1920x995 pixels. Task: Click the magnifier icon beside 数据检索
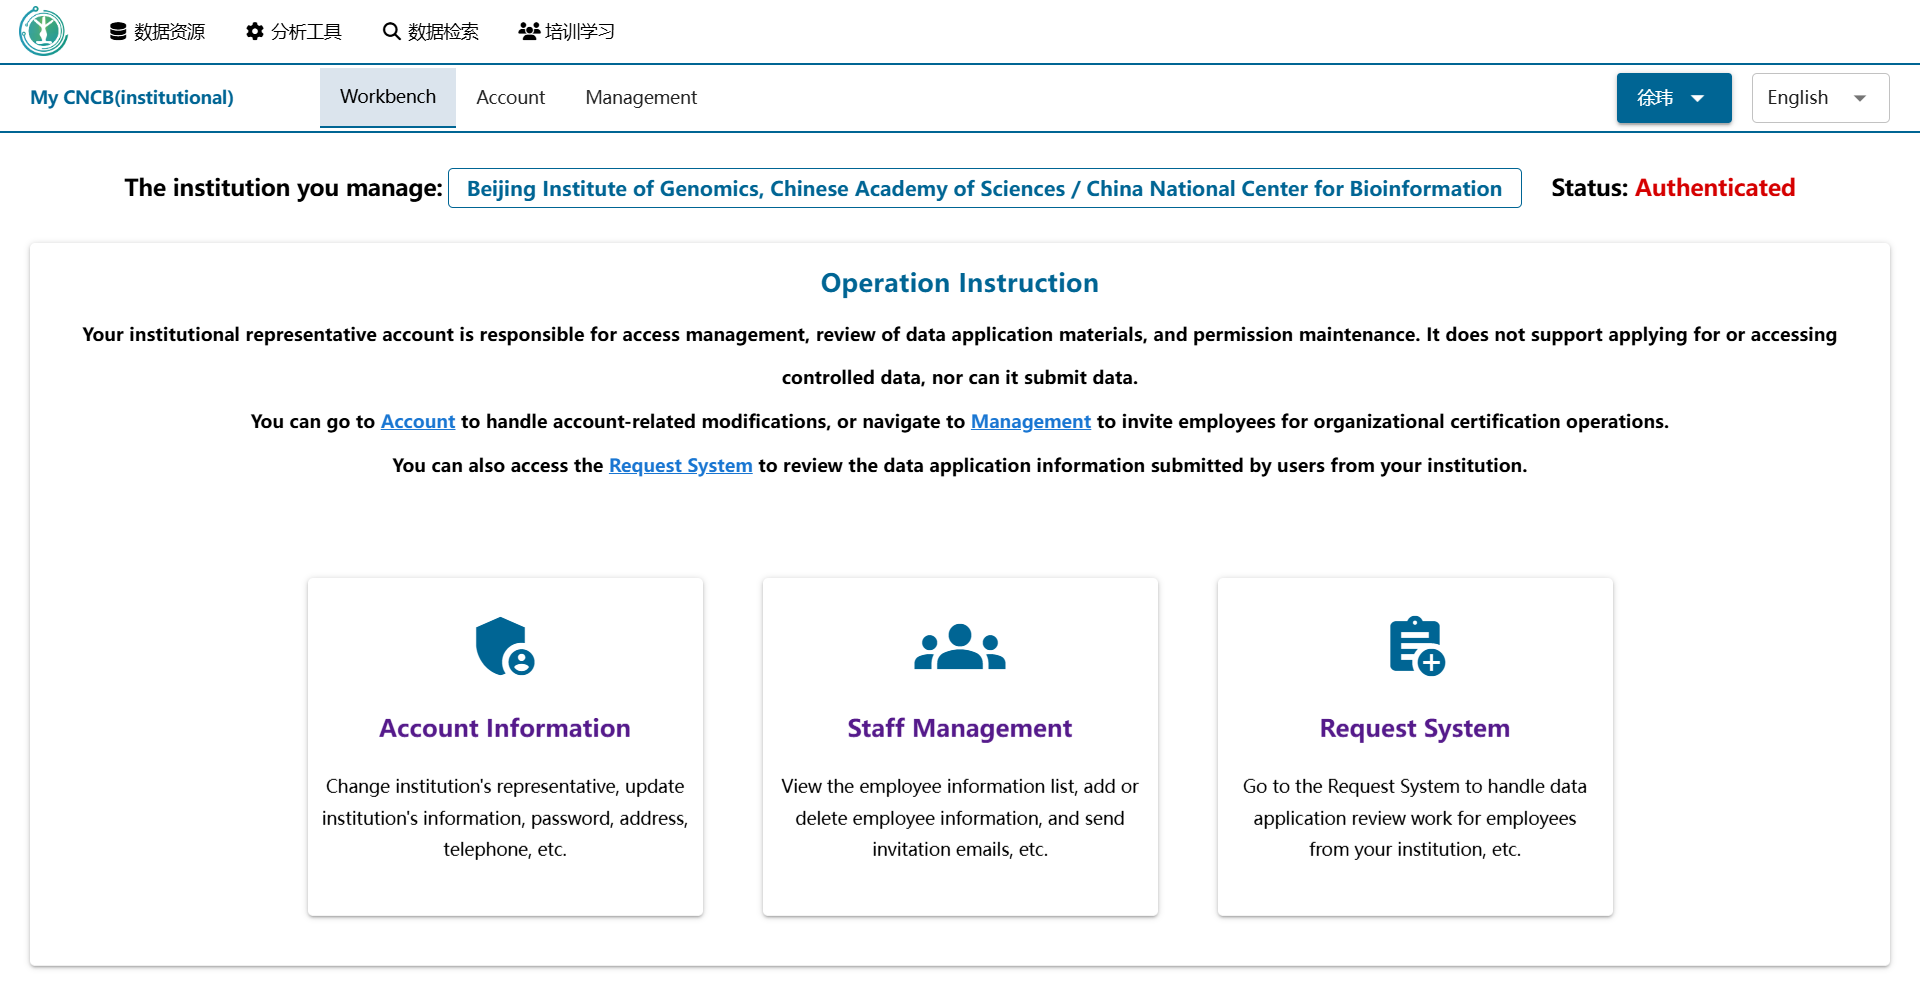point(392,32)
